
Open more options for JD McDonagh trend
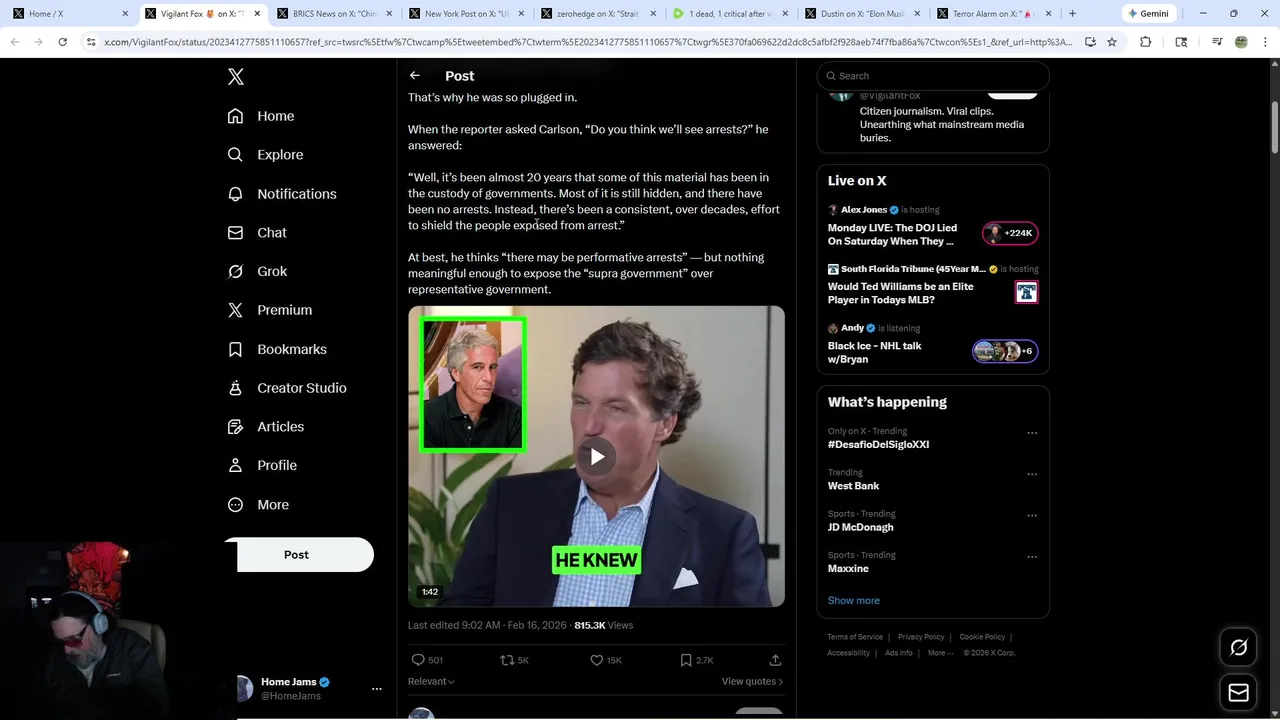pyautogui.click(x=1032, y=515)
